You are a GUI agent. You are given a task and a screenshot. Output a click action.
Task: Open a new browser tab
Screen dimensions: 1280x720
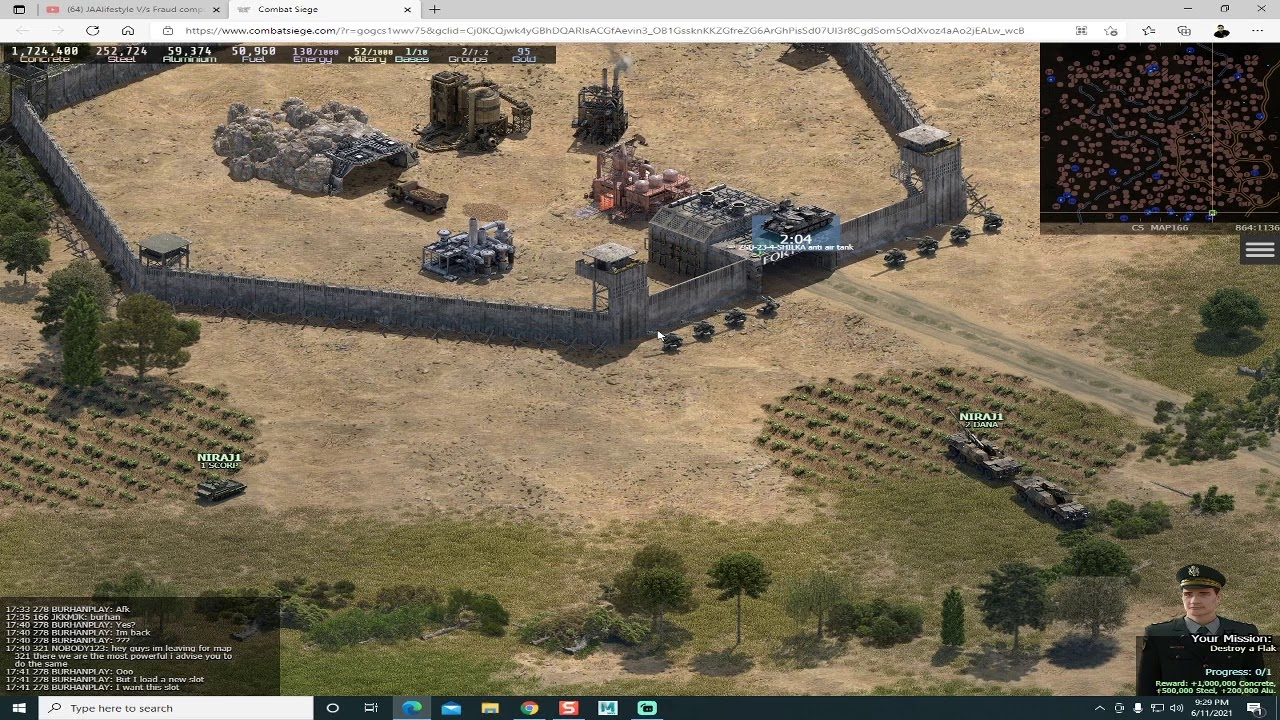434,9
